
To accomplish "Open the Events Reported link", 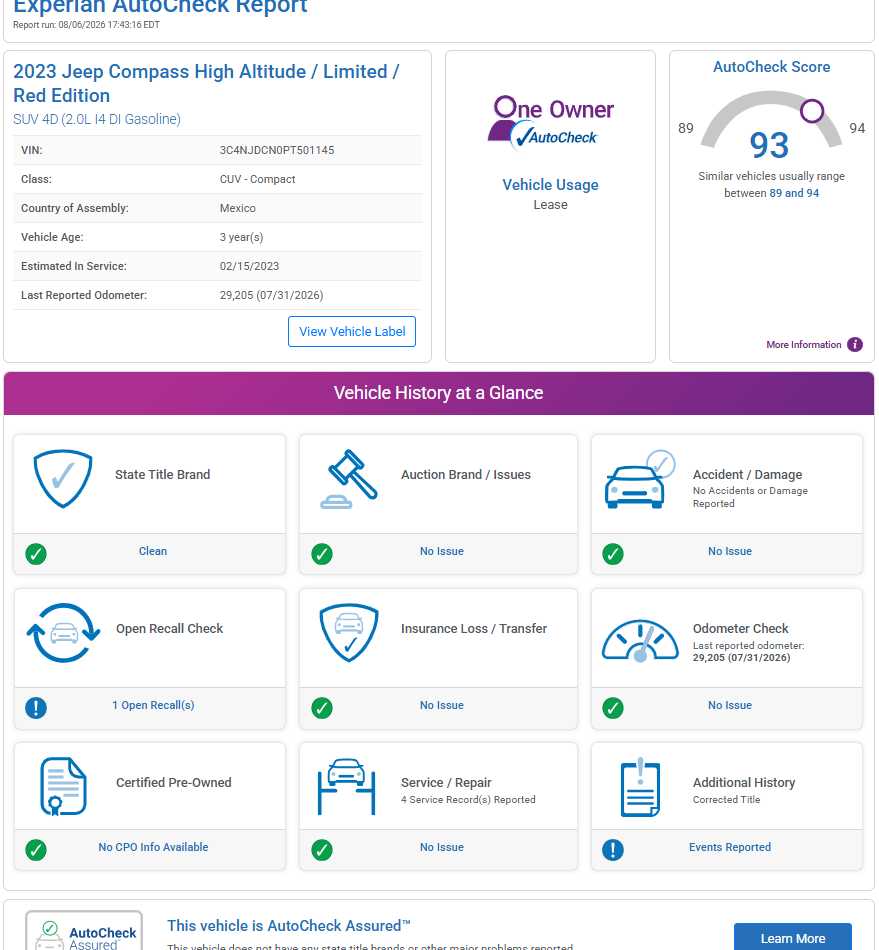I will pyautogui.click(x=729, y=846).
